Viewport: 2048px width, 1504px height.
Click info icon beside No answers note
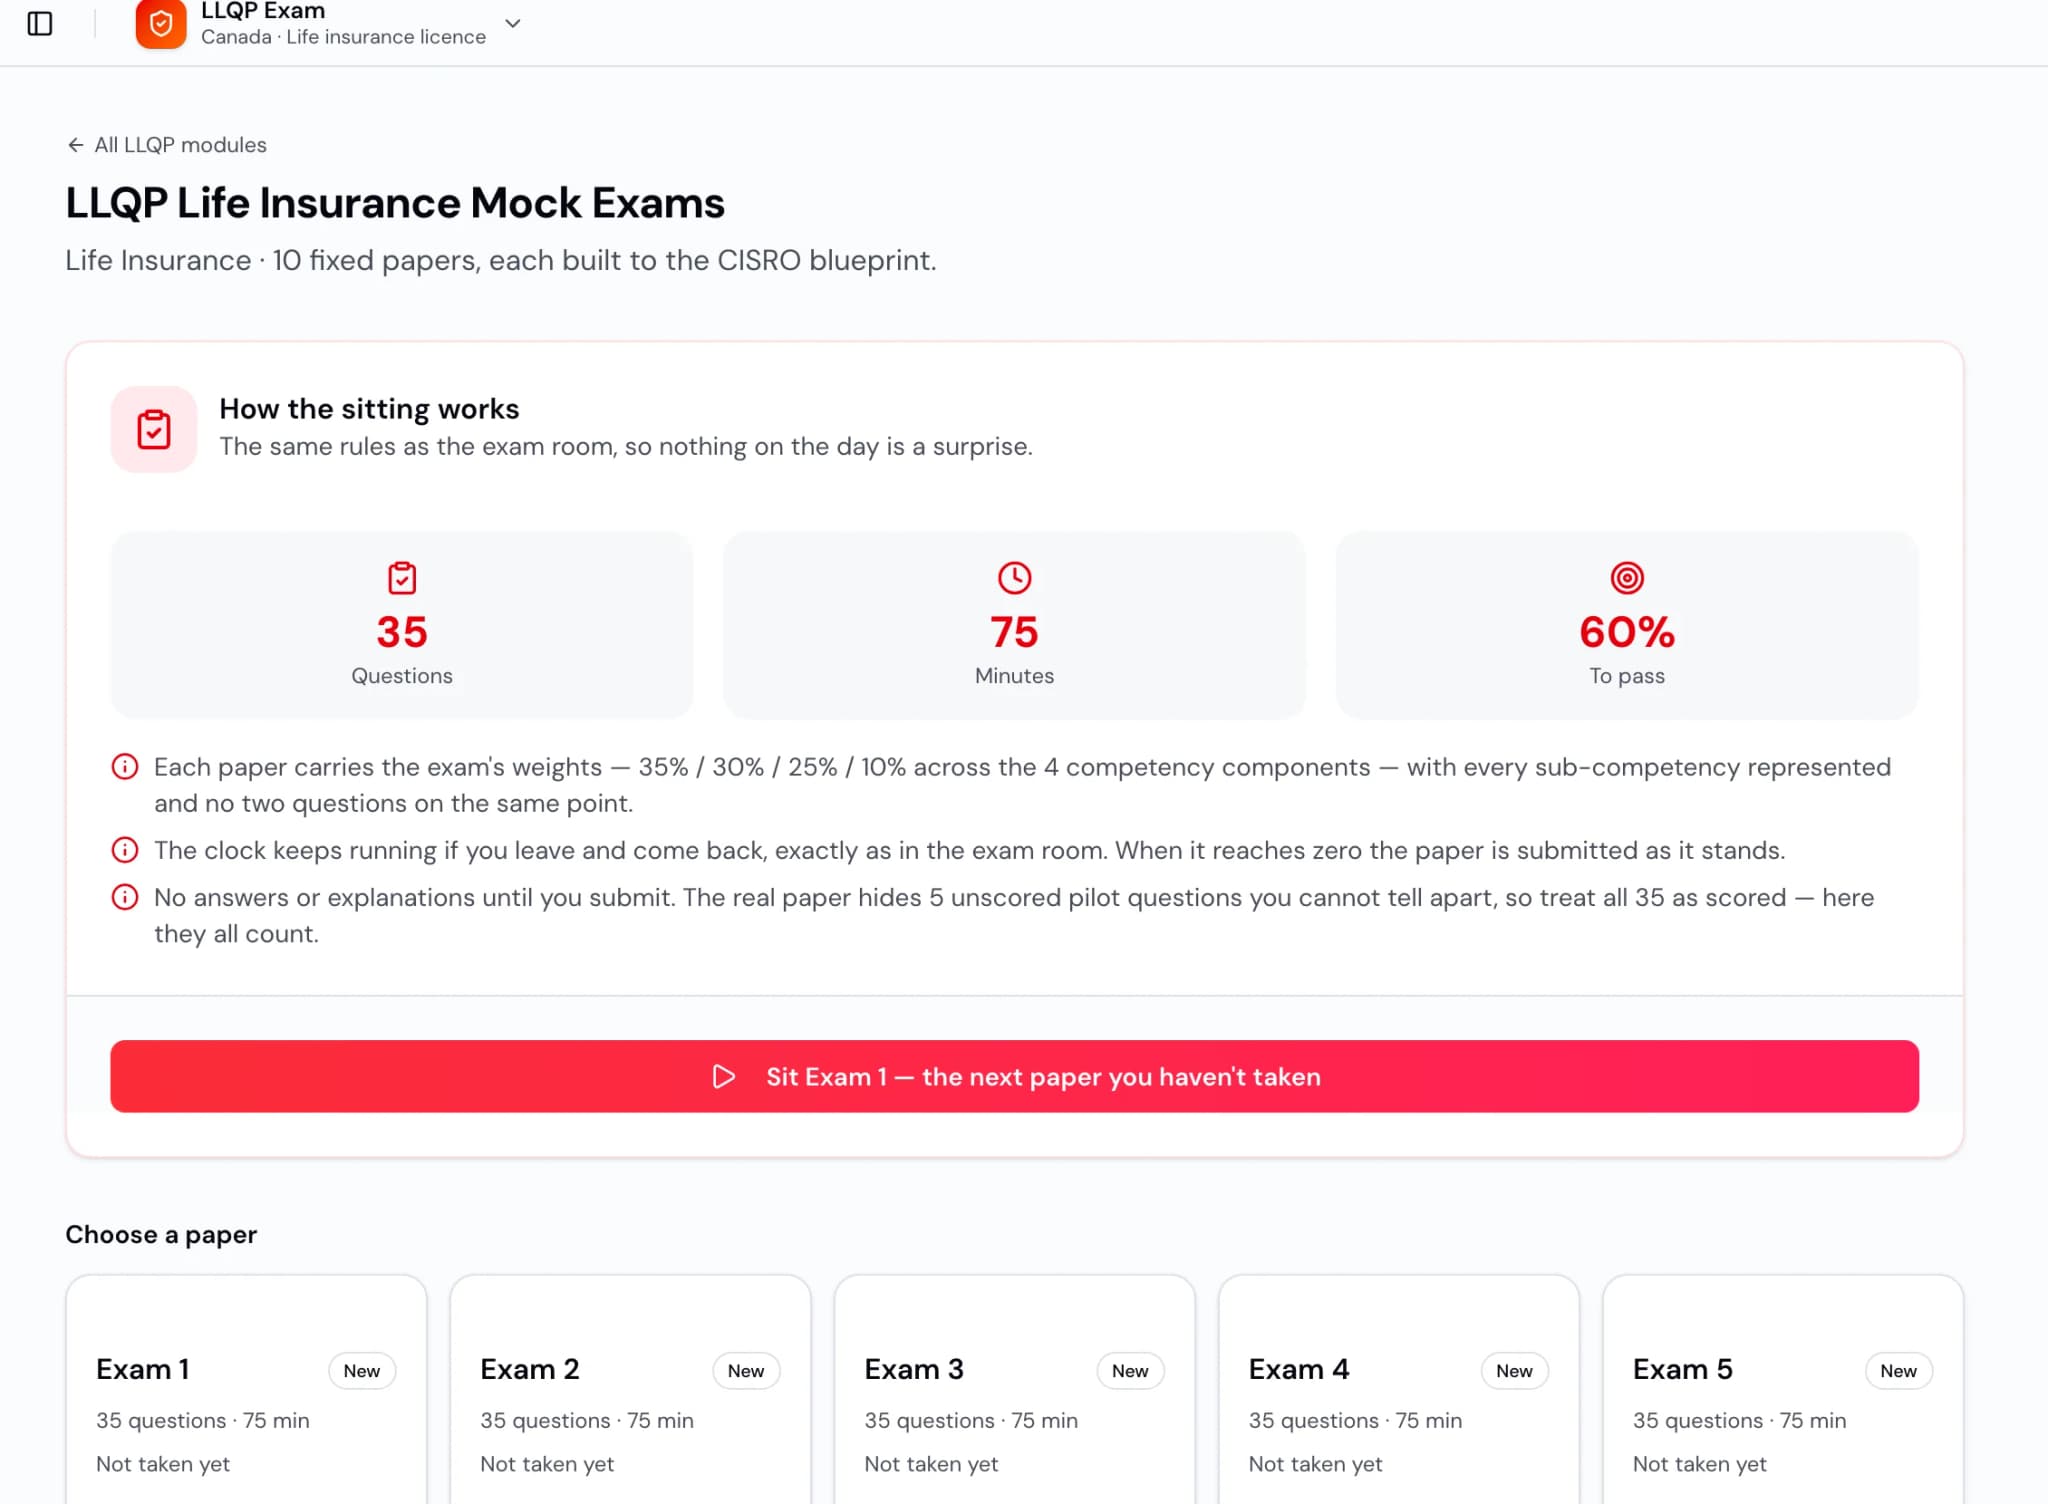tap(125, 897)
